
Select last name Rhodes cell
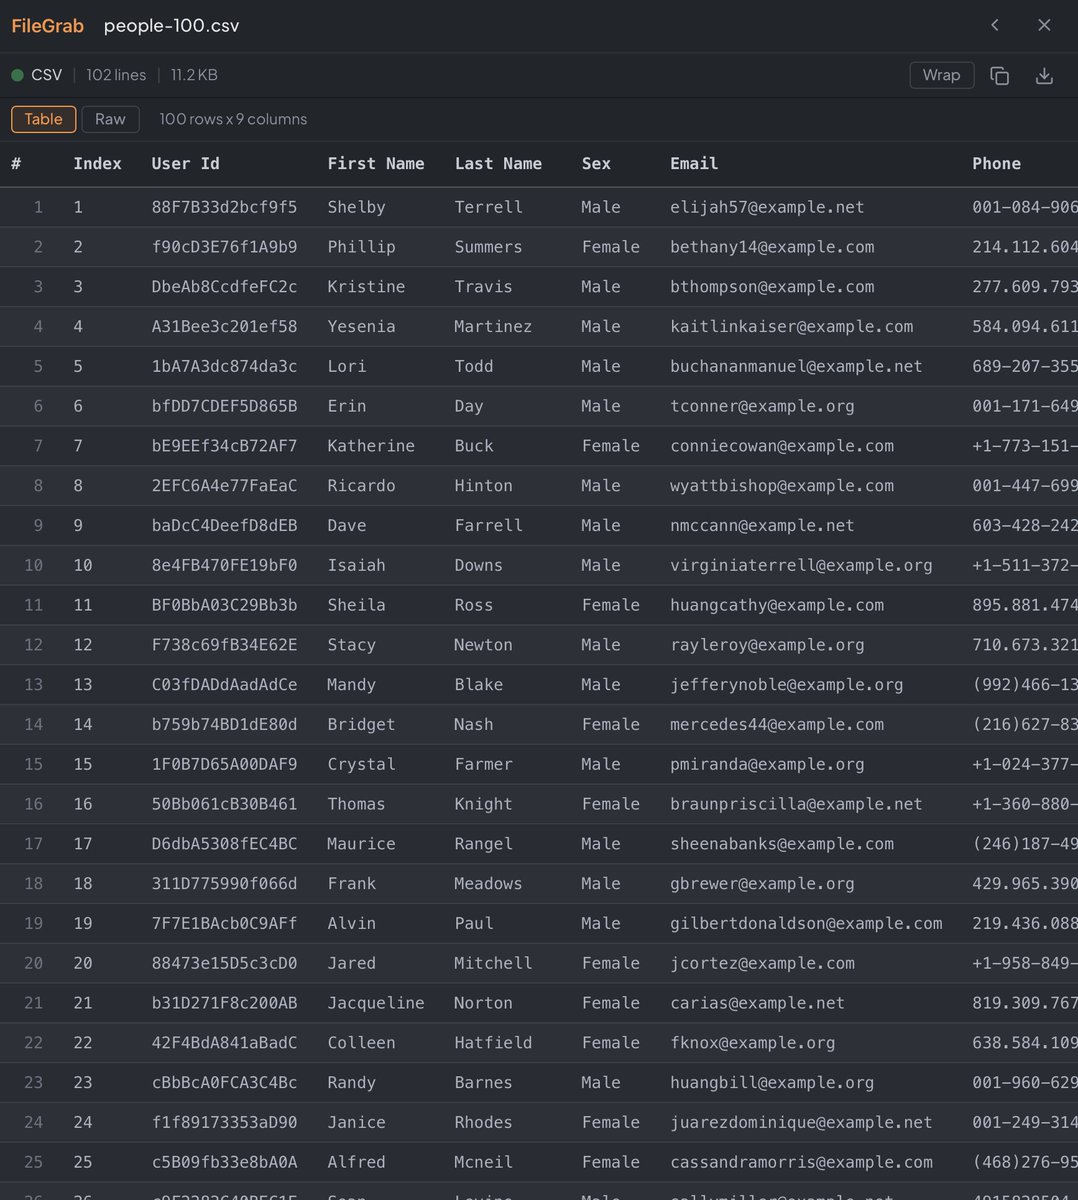(483, 1123)
